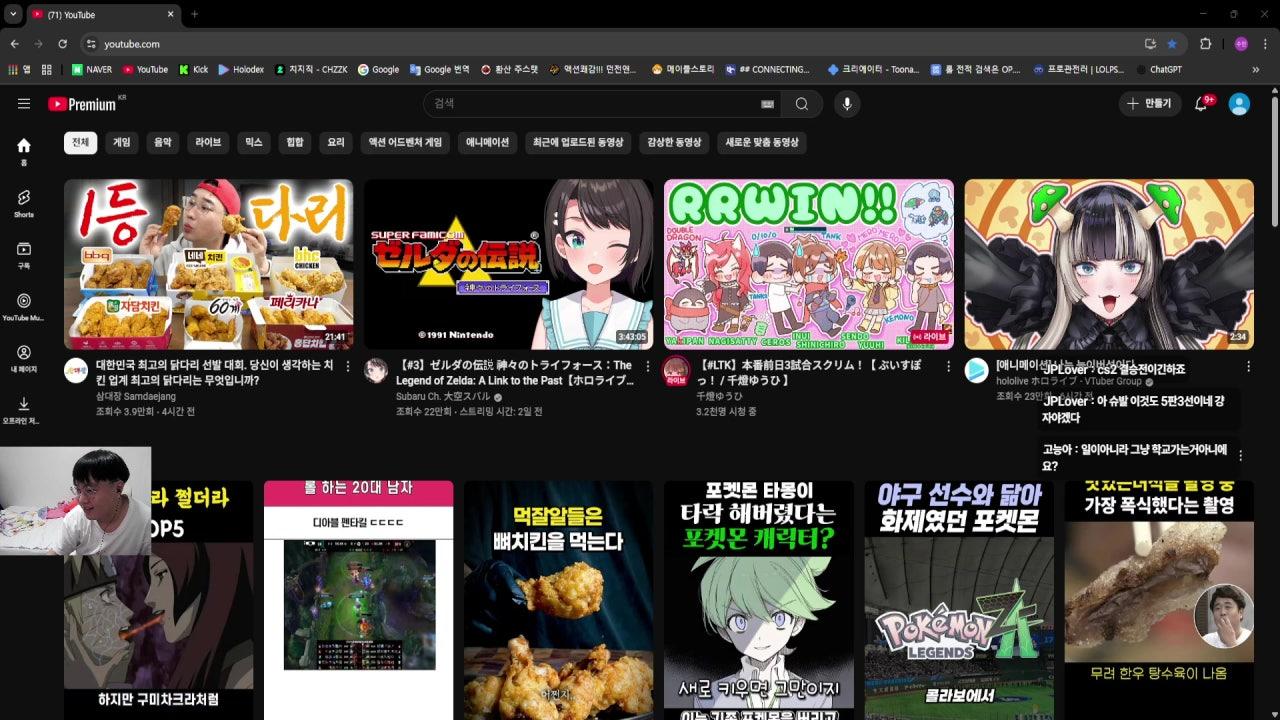Open the YouTube guide hamburger menu
The width and height of the screenshot is (1280, 720).
(24, 104)
